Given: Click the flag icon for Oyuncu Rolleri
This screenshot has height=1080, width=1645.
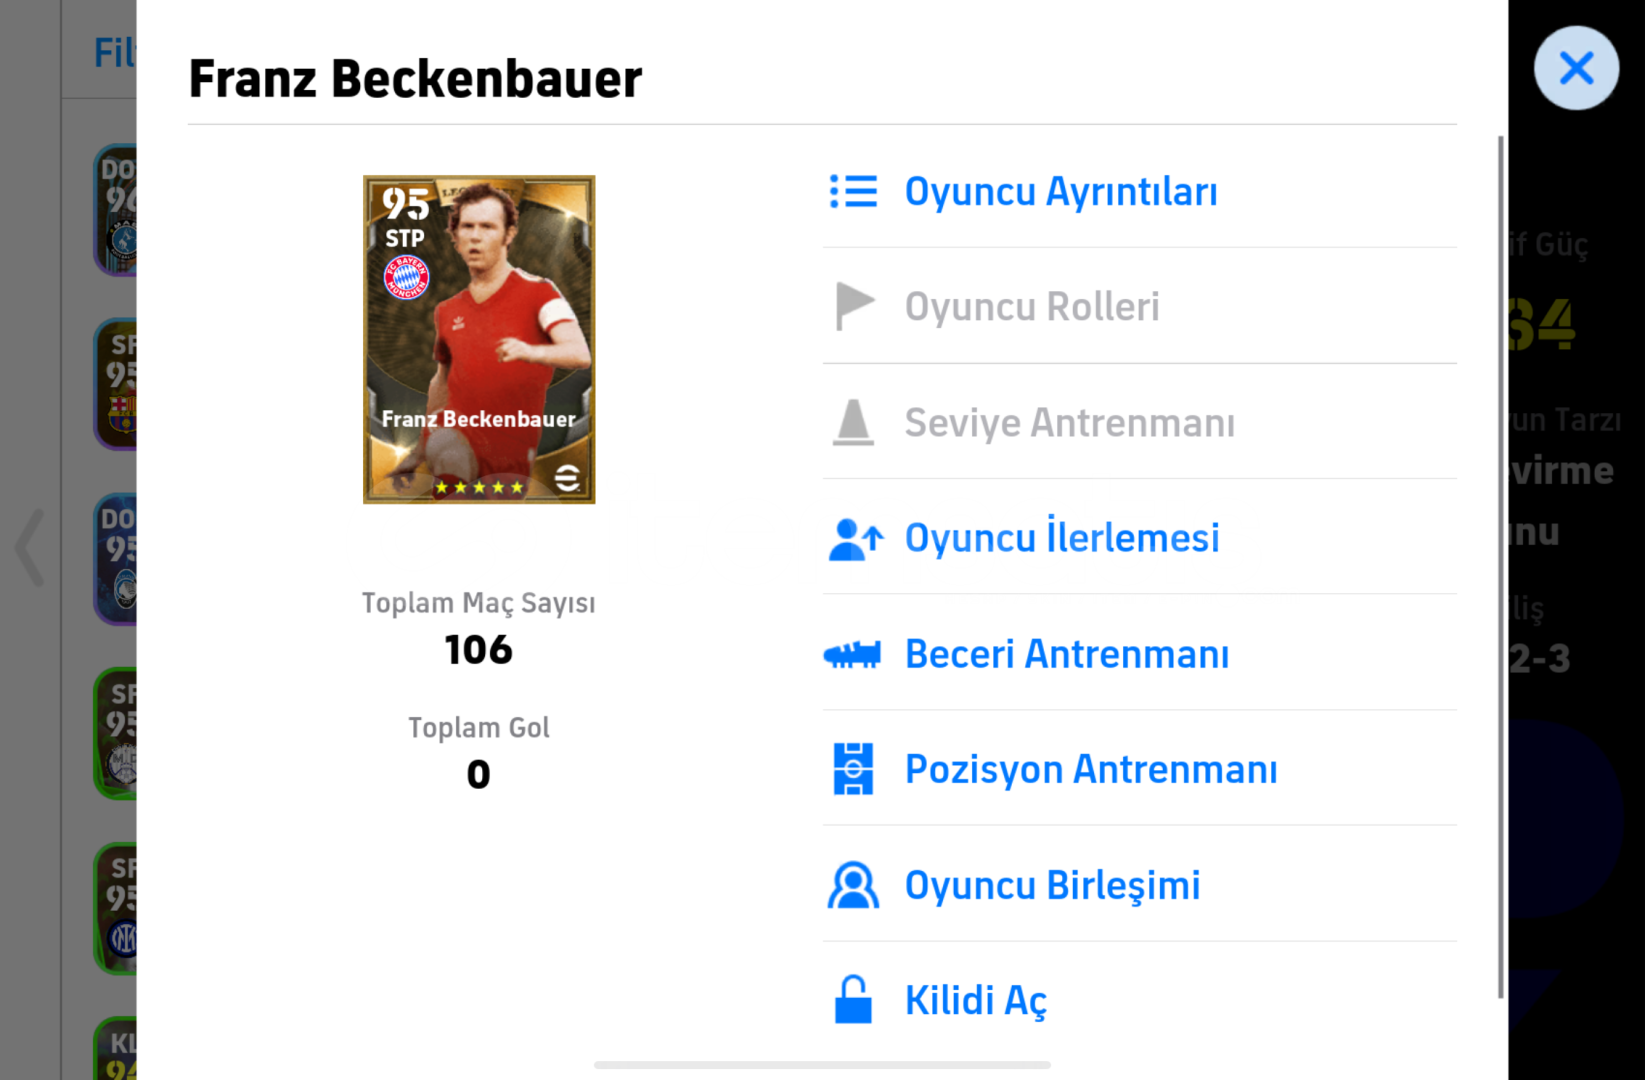Looking at the screenshot, I should pyautogui.click(x=853, y=306).
